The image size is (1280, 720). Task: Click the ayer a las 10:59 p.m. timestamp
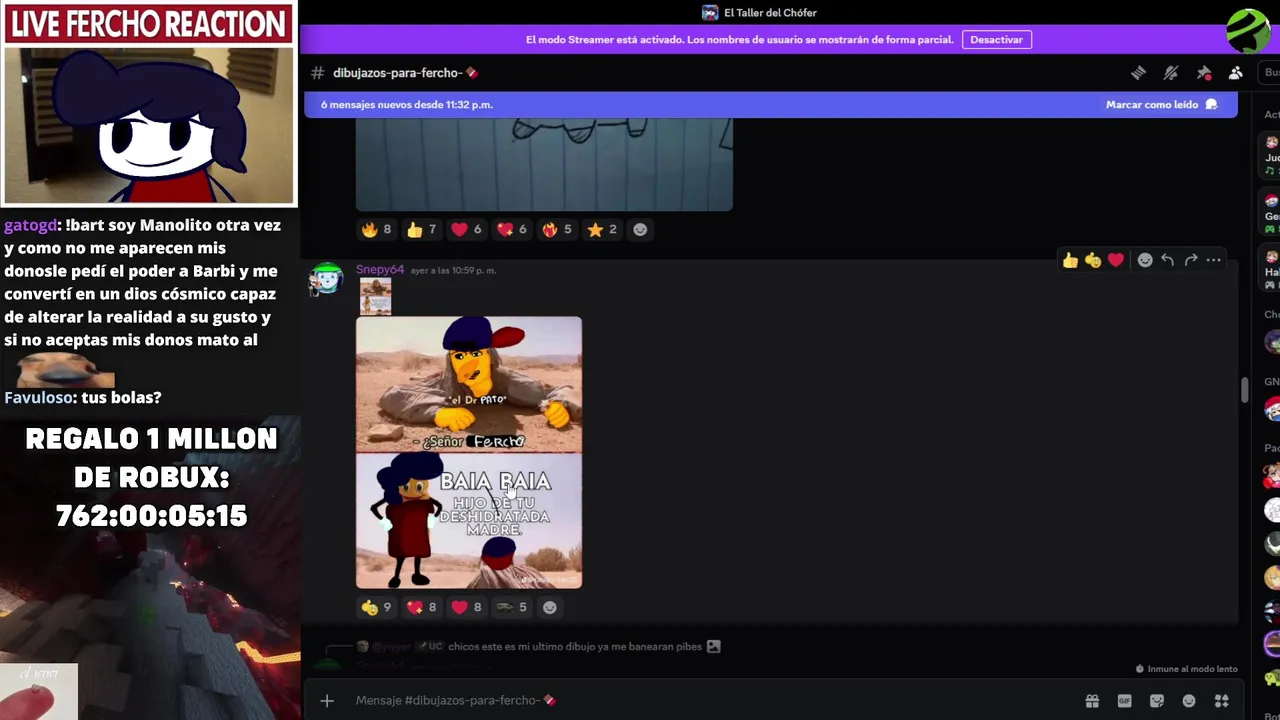click(x=453, y=270)
